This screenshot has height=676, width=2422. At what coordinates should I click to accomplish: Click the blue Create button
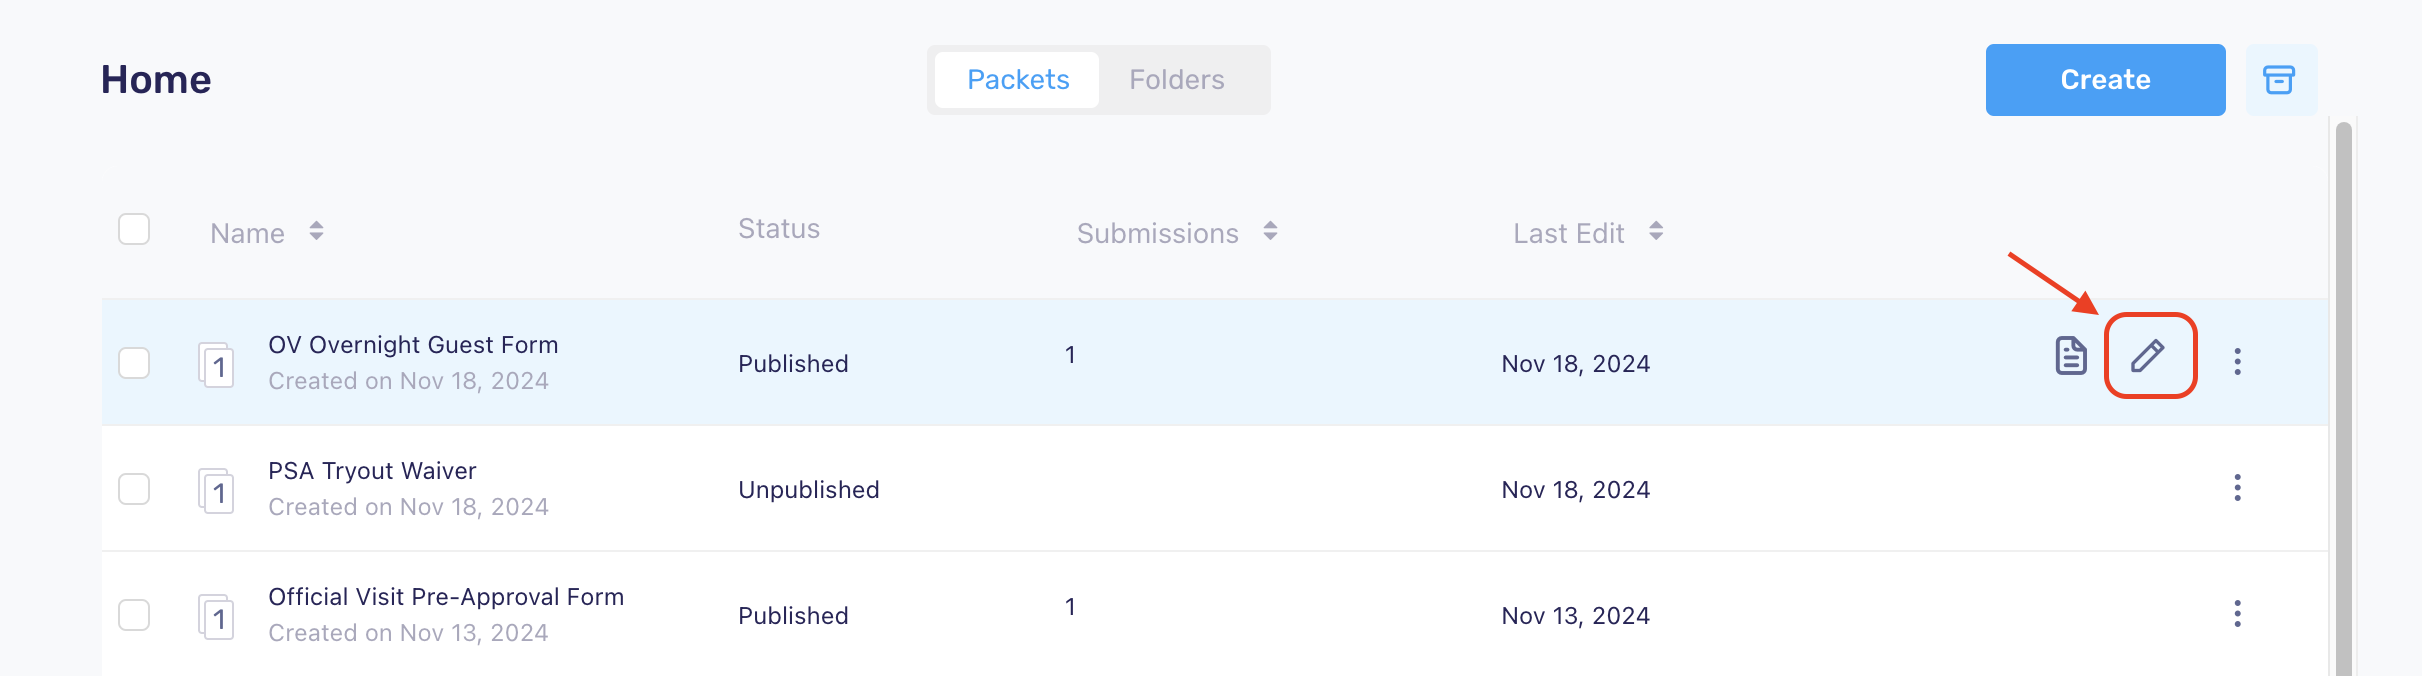coord(2105,80)
